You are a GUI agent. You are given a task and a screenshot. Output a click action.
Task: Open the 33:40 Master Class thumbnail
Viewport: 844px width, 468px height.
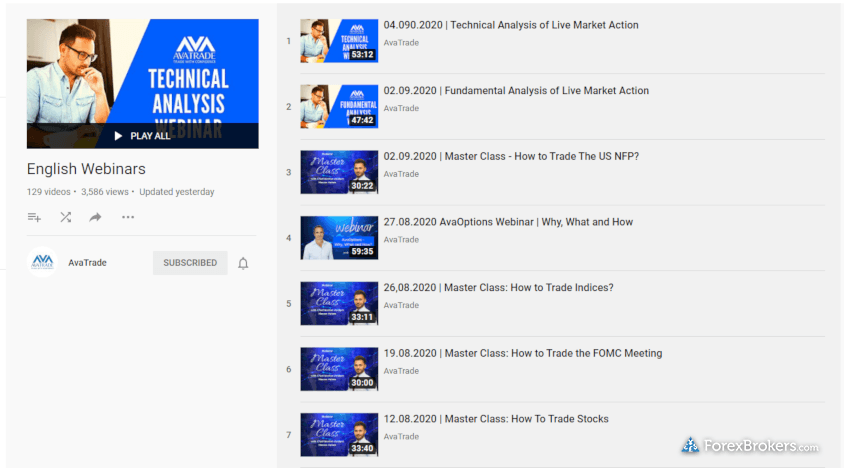[339, 435]
